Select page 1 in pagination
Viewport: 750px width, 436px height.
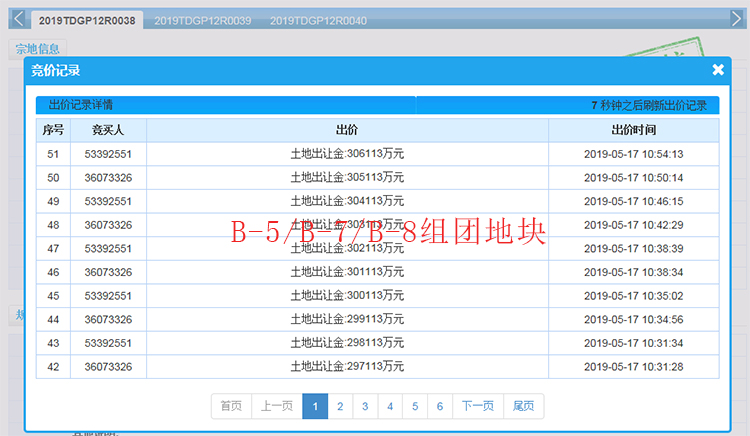pos(315,406)
